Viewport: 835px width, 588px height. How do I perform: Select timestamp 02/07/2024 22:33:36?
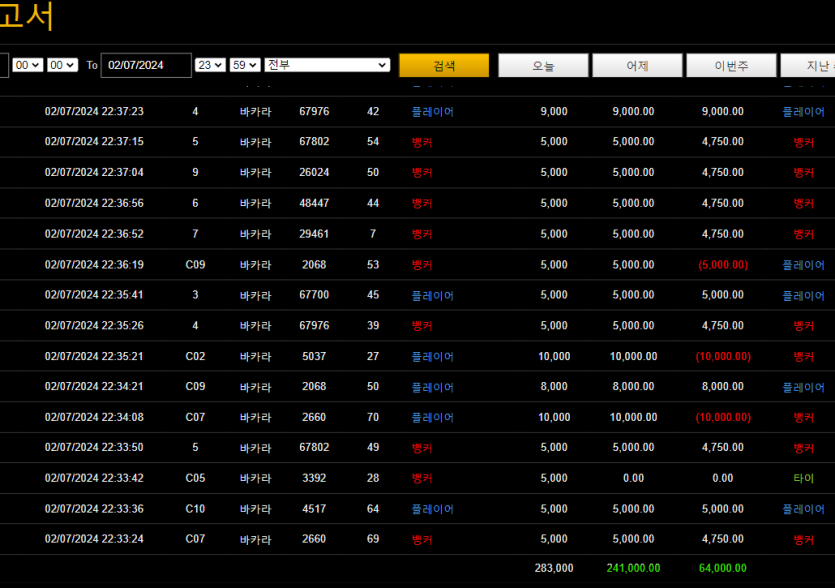[94, 509]
